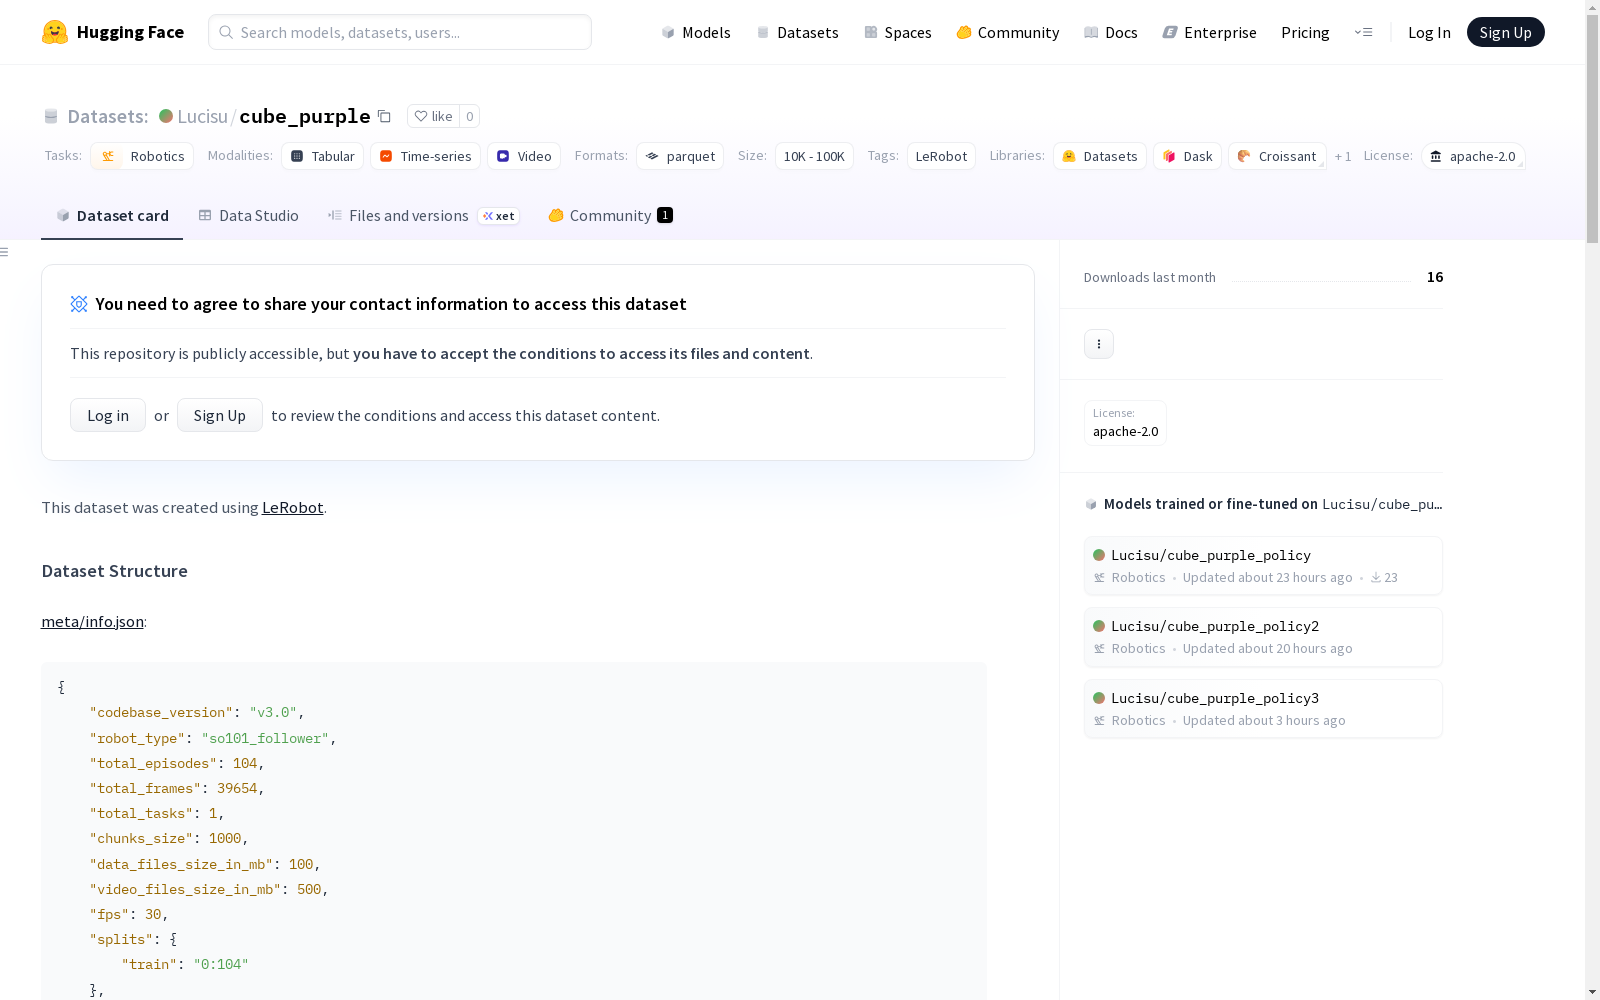Viewport: 1600px width, 1000px height.
Task: Select the 10K - 100K size tag
Action: (814, 156)
